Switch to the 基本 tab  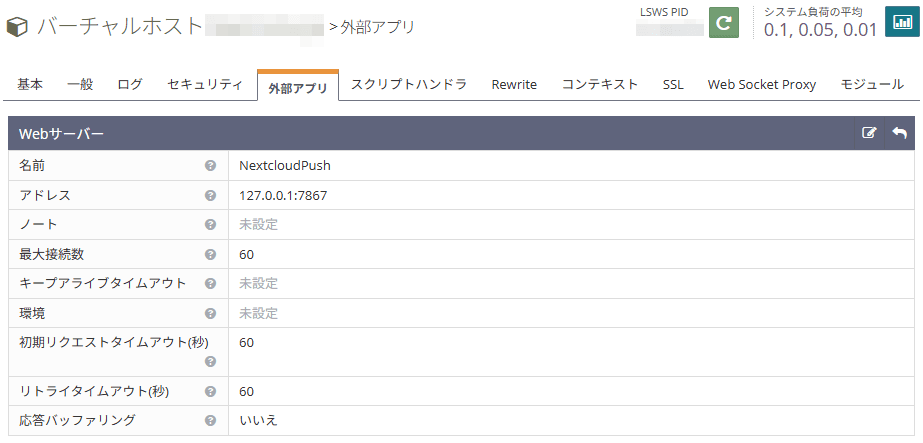click(x=30, y=85)
